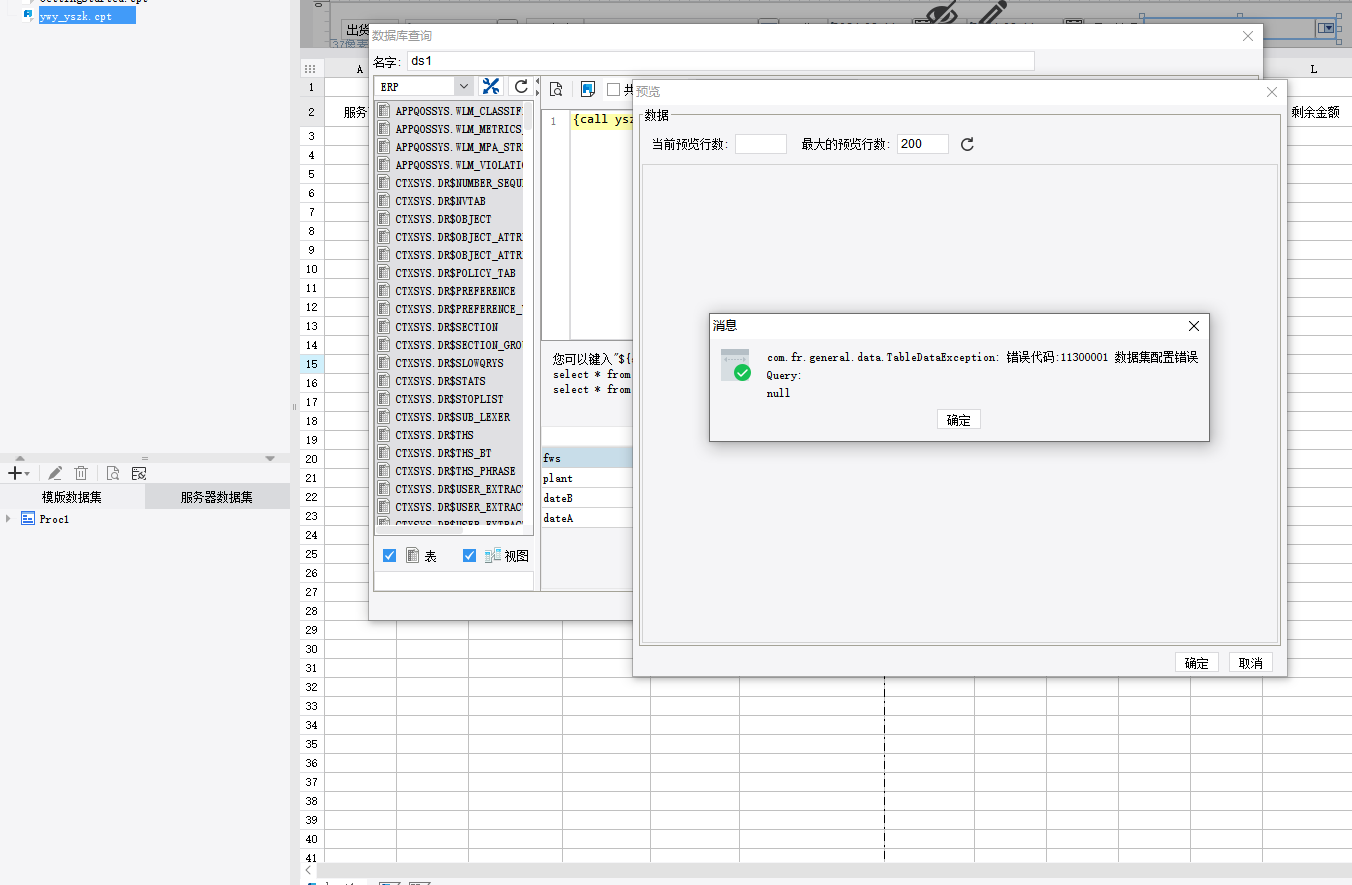The image size is (1352, 885).
Task: Expand the dataset panel with the down triangle
Action: click(269, 458)
